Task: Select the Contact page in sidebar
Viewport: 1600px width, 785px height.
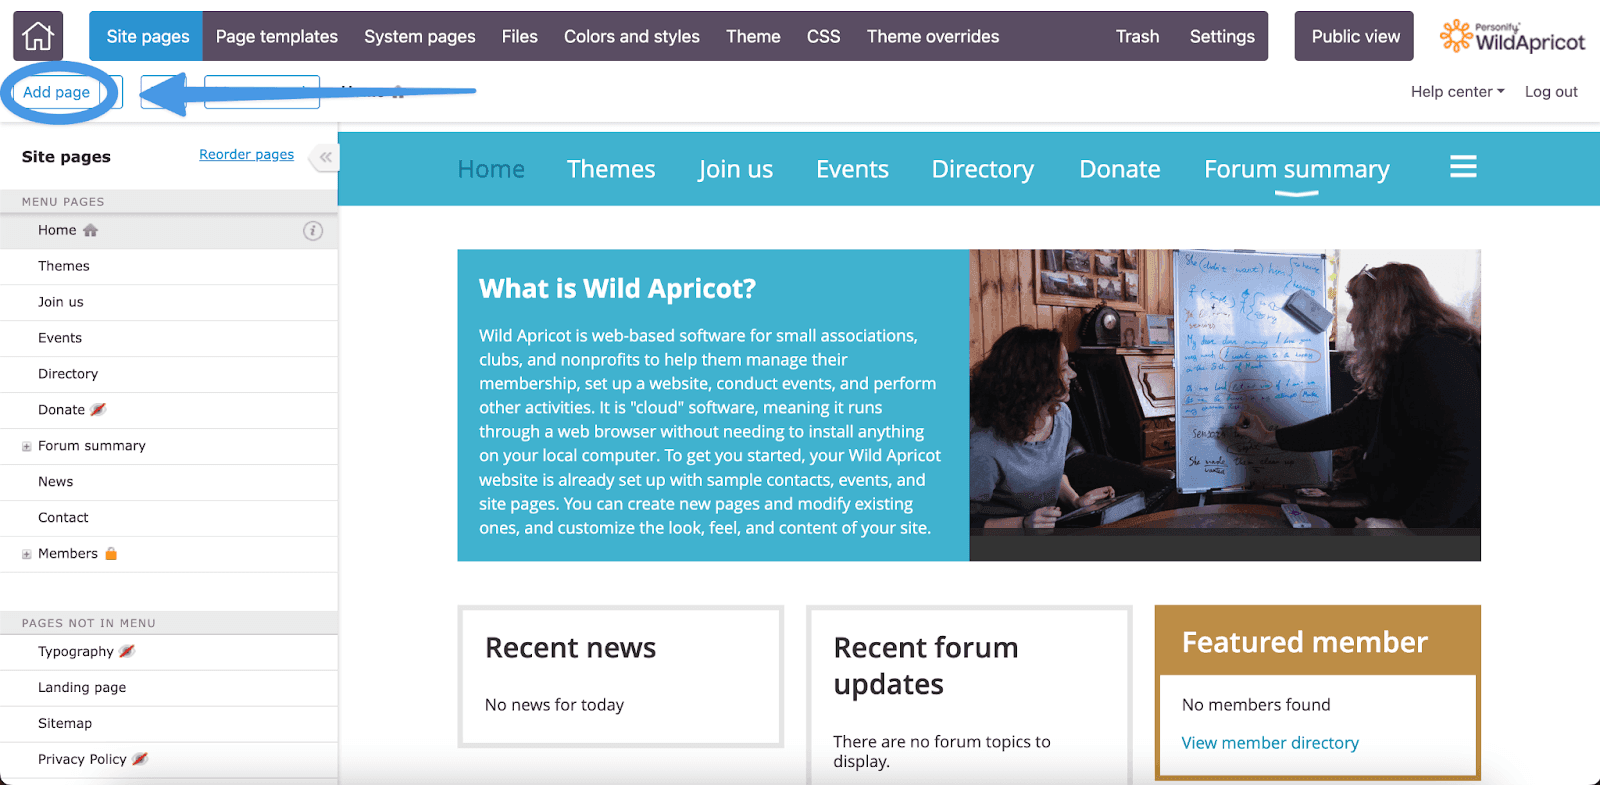Action: tap(168, 518)
